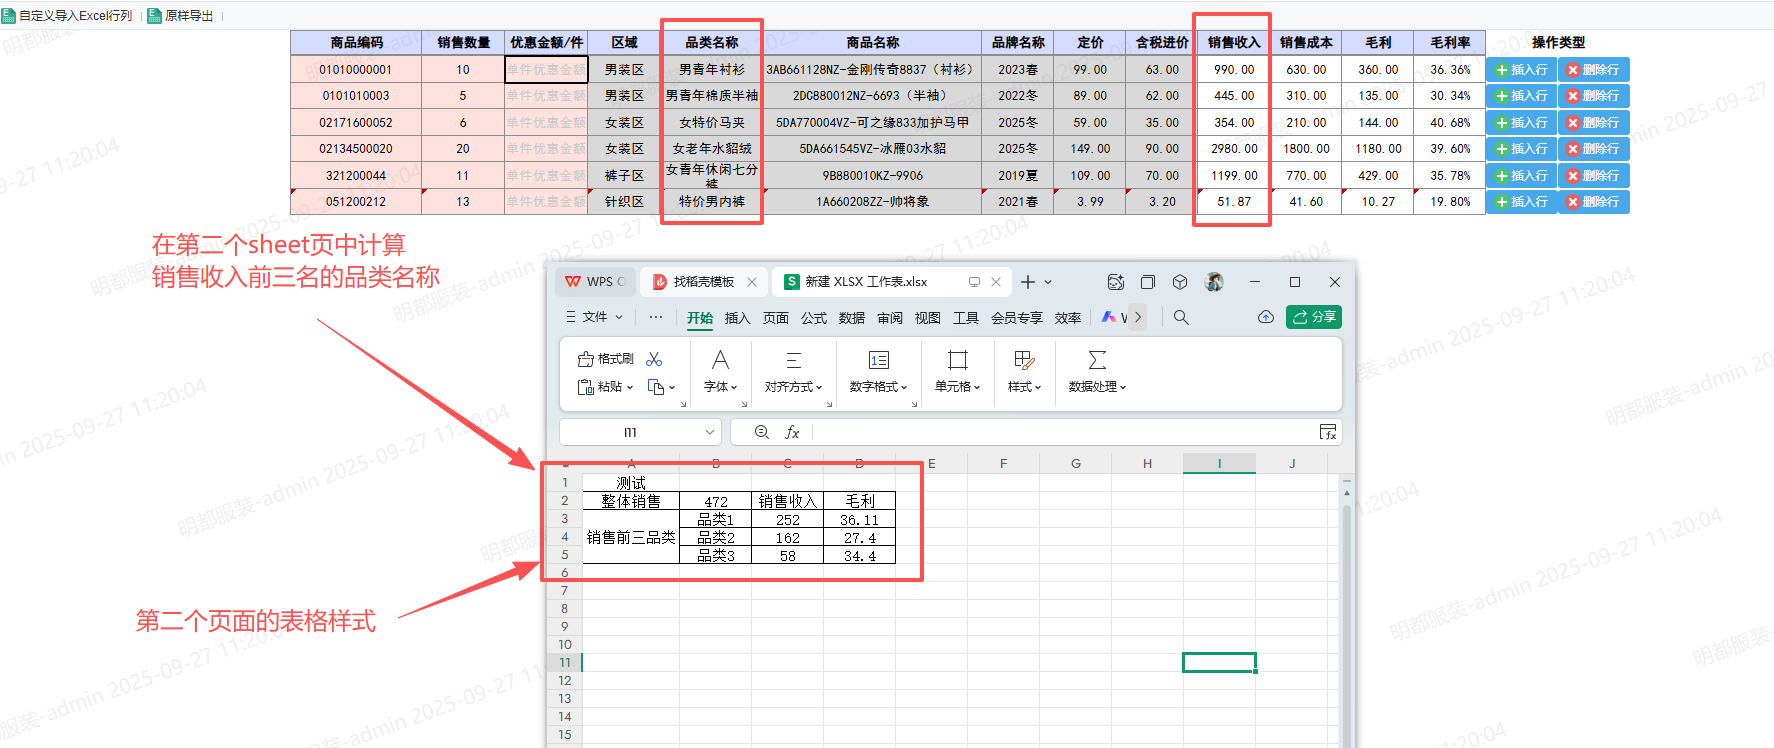Image resolution: width=1774 pixels, height=748 pixels.
Task: Click the 3D cube icon in the title bar
Action: pos(1180,282)
